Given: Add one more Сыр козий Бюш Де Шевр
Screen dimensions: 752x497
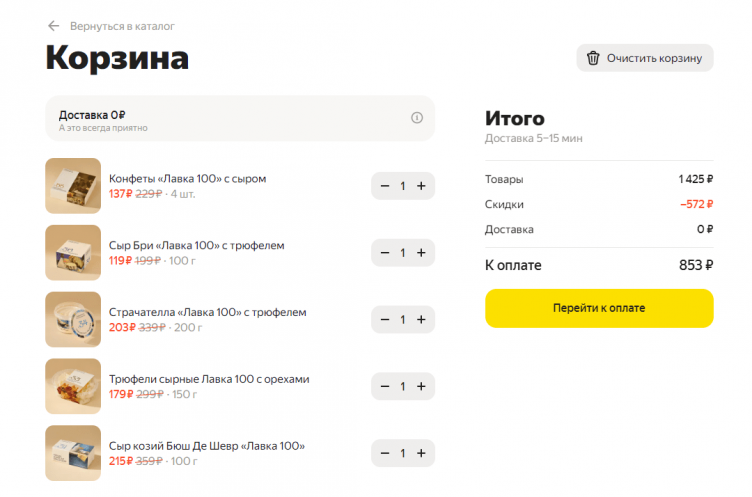Looking at the screenshot, I should coord(421,453).
